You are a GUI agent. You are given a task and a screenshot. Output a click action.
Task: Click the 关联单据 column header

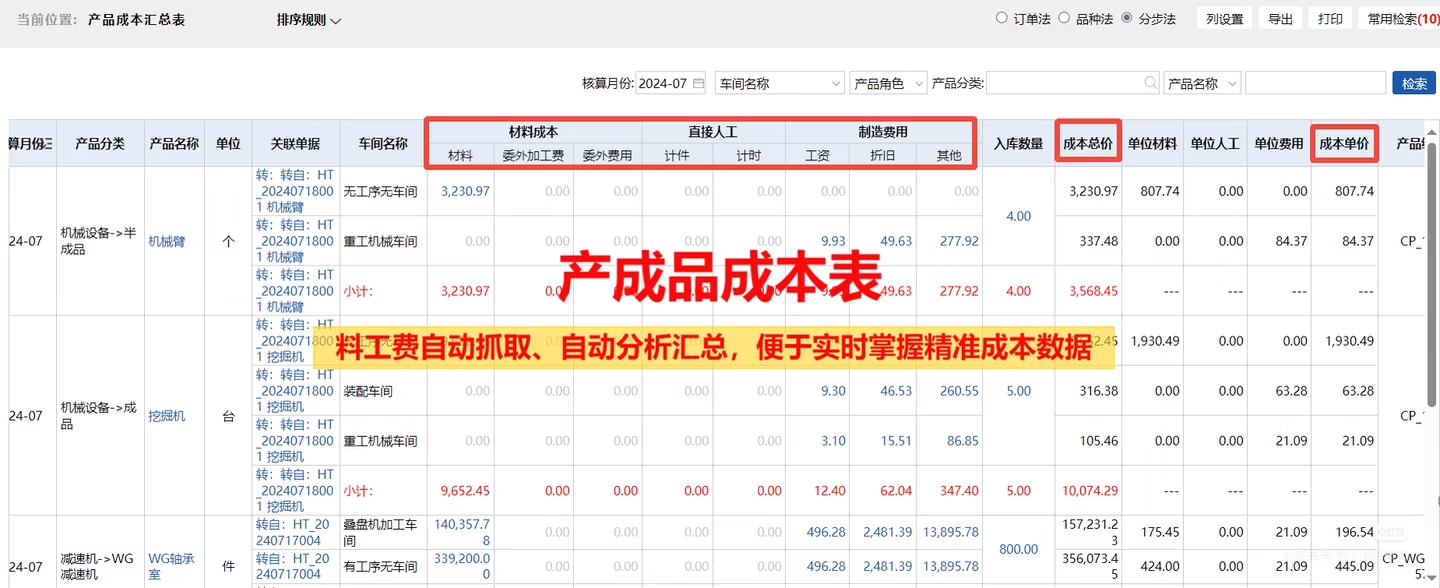pos(295,144)
